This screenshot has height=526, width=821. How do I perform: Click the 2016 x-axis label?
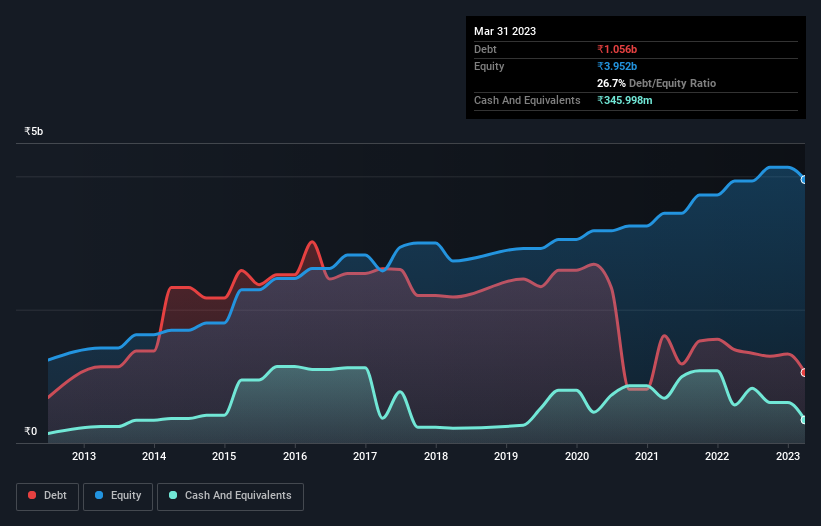[295, 456]
